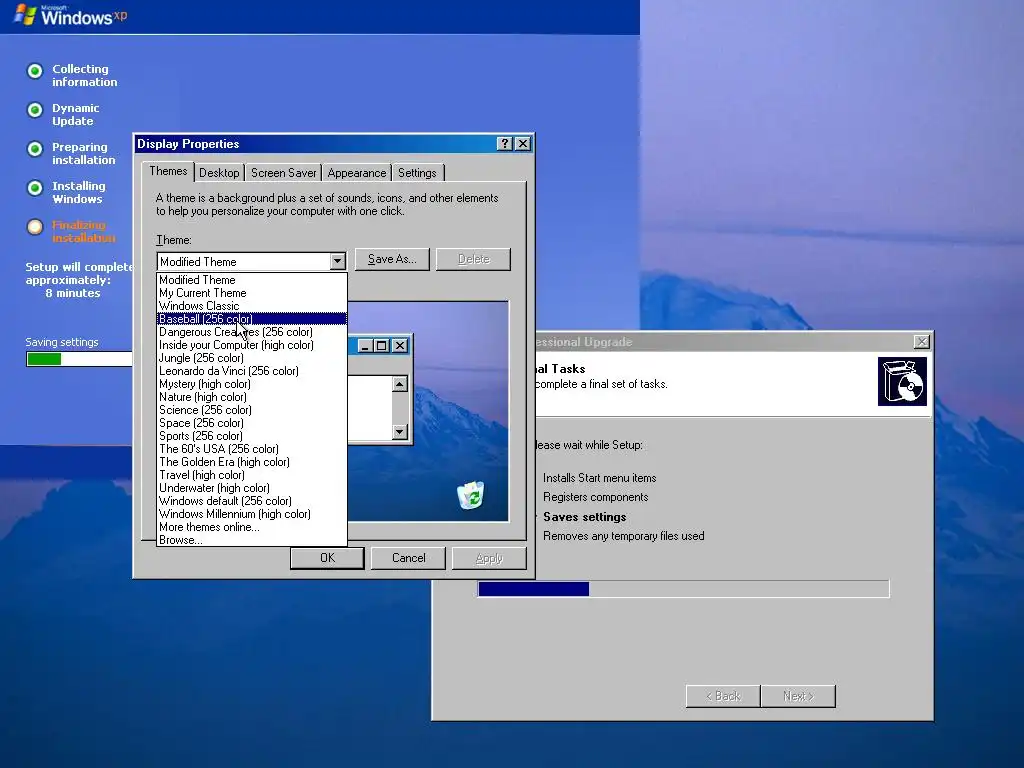Open the Screen Saver tab
The image size is (1024, 768).
[283, 173]
